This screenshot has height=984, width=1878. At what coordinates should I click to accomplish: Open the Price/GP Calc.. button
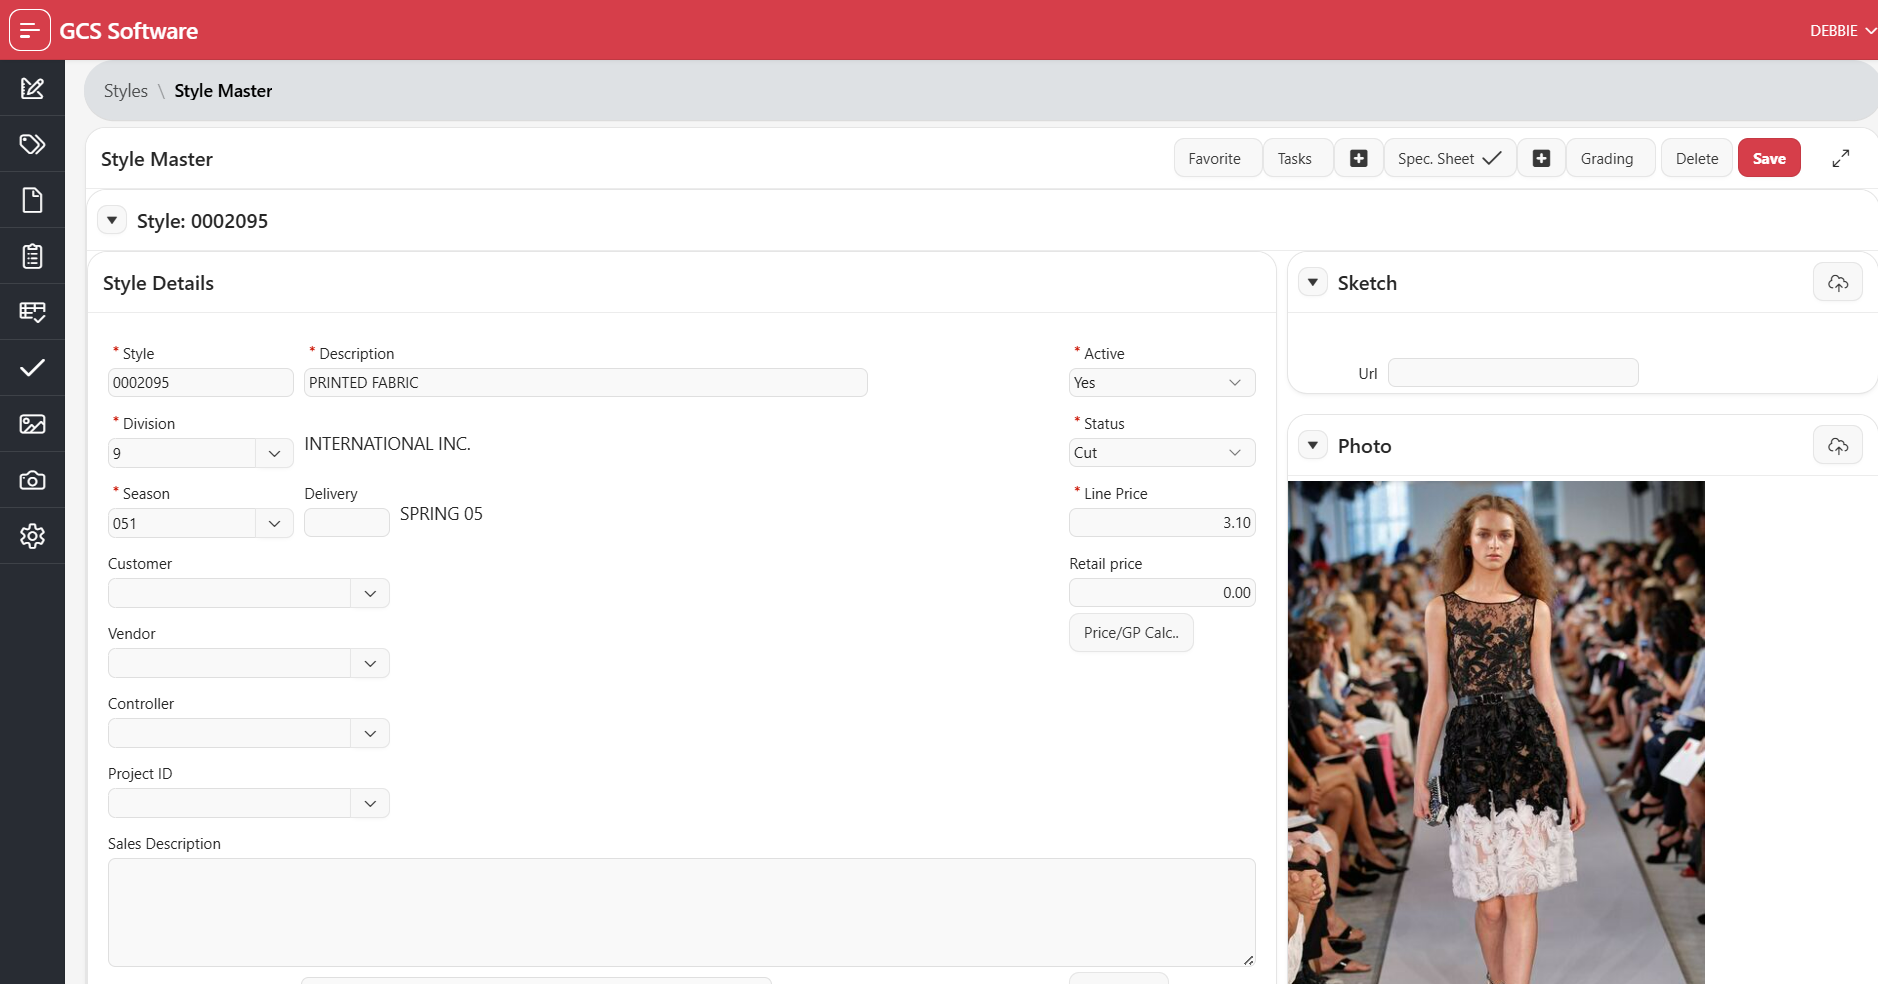pos(1131,633)
